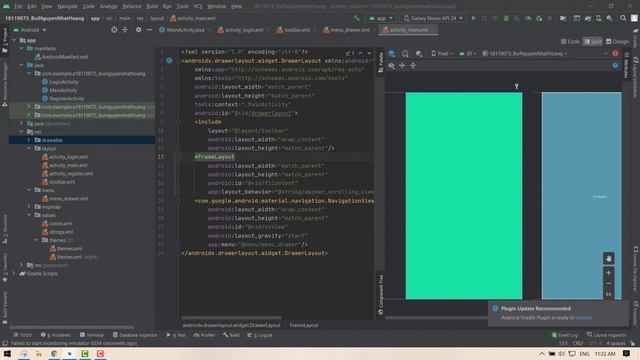This screenshot has height=360, width=640.
Task: Click the green design preview of the layout
Action: 464,196
